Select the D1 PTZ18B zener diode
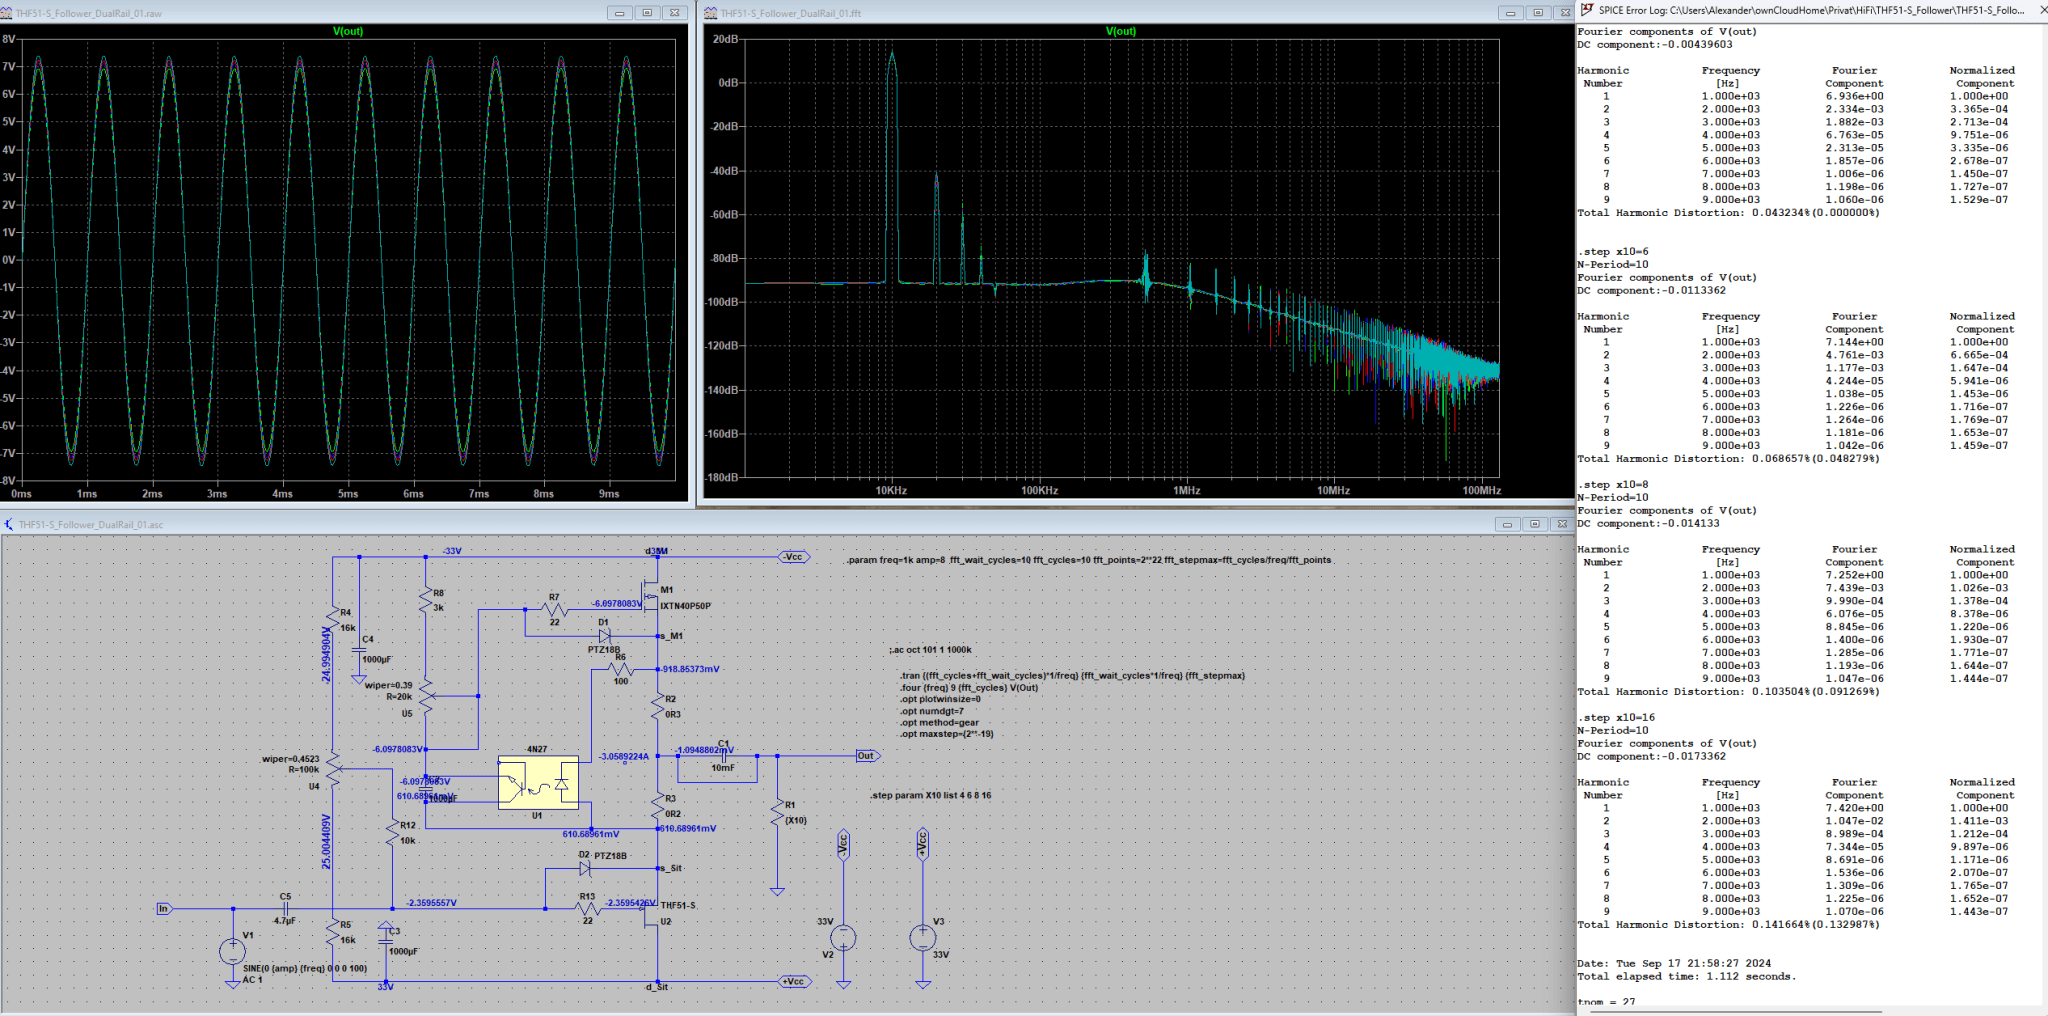The width and height of the screenshot is (2048, 1016). click(x=604, y=635)
